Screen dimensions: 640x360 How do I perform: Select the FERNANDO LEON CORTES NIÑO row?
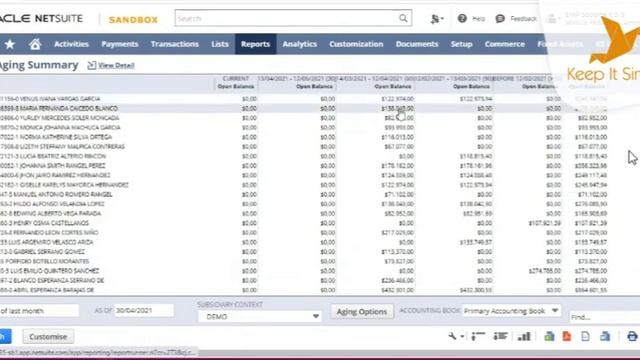point(304,233)
